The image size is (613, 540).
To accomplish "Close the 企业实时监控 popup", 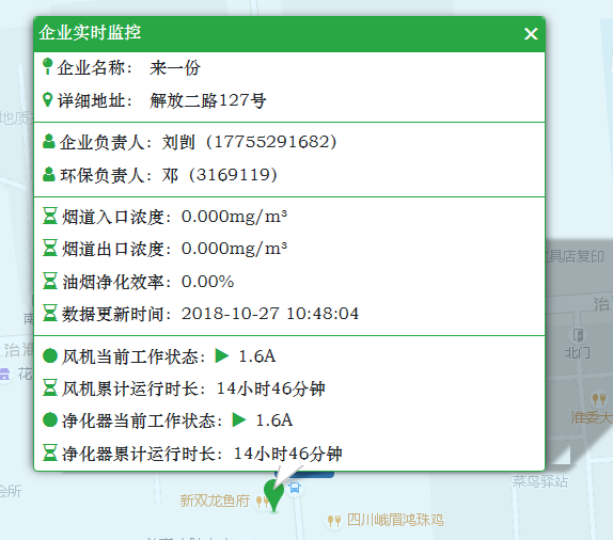I will [530, 34].
